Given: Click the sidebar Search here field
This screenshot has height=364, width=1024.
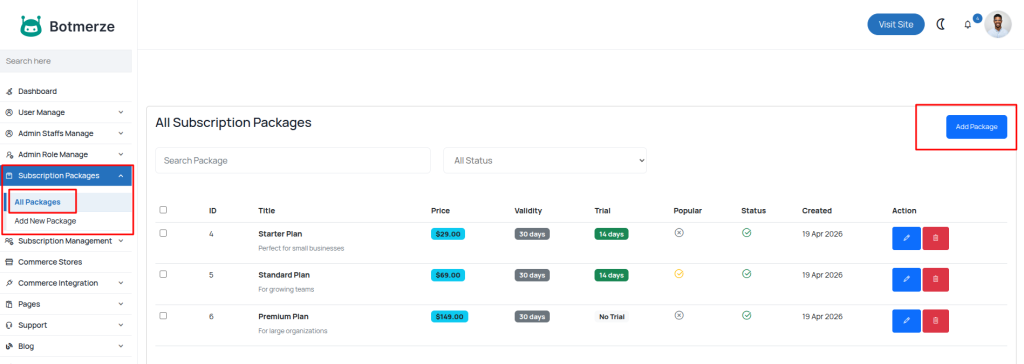Looking at the screenshot, I should click(x=66, y=61).
